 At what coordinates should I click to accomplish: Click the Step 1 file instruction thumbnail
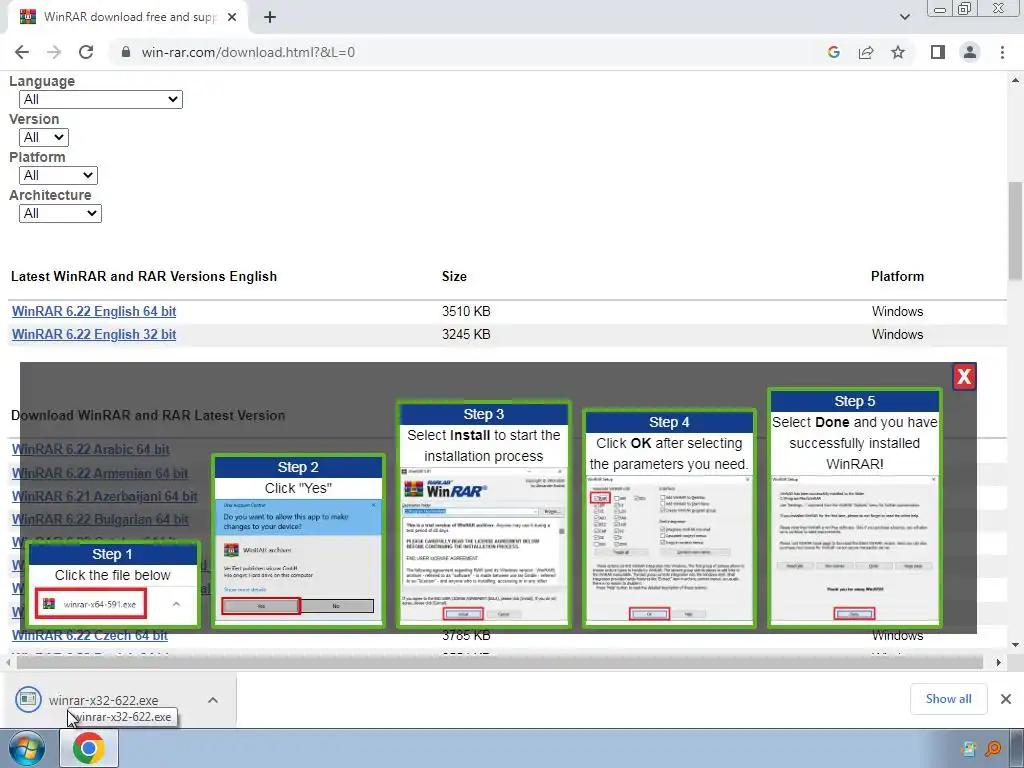pos(112,584)
